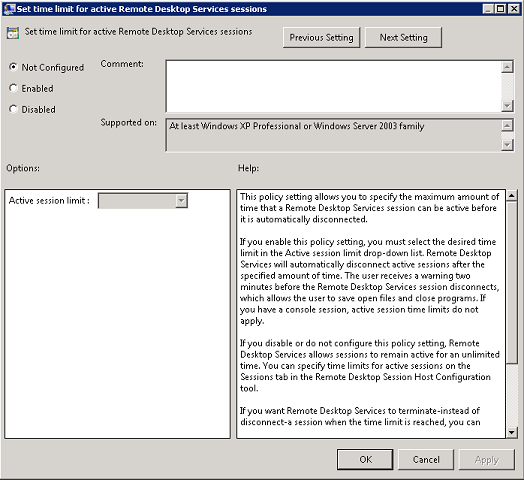This screenshot has width=524, height=480.
Task: Click the 'If you want Remote Desktop Services to terminate' text
Action: coord(360,416)
